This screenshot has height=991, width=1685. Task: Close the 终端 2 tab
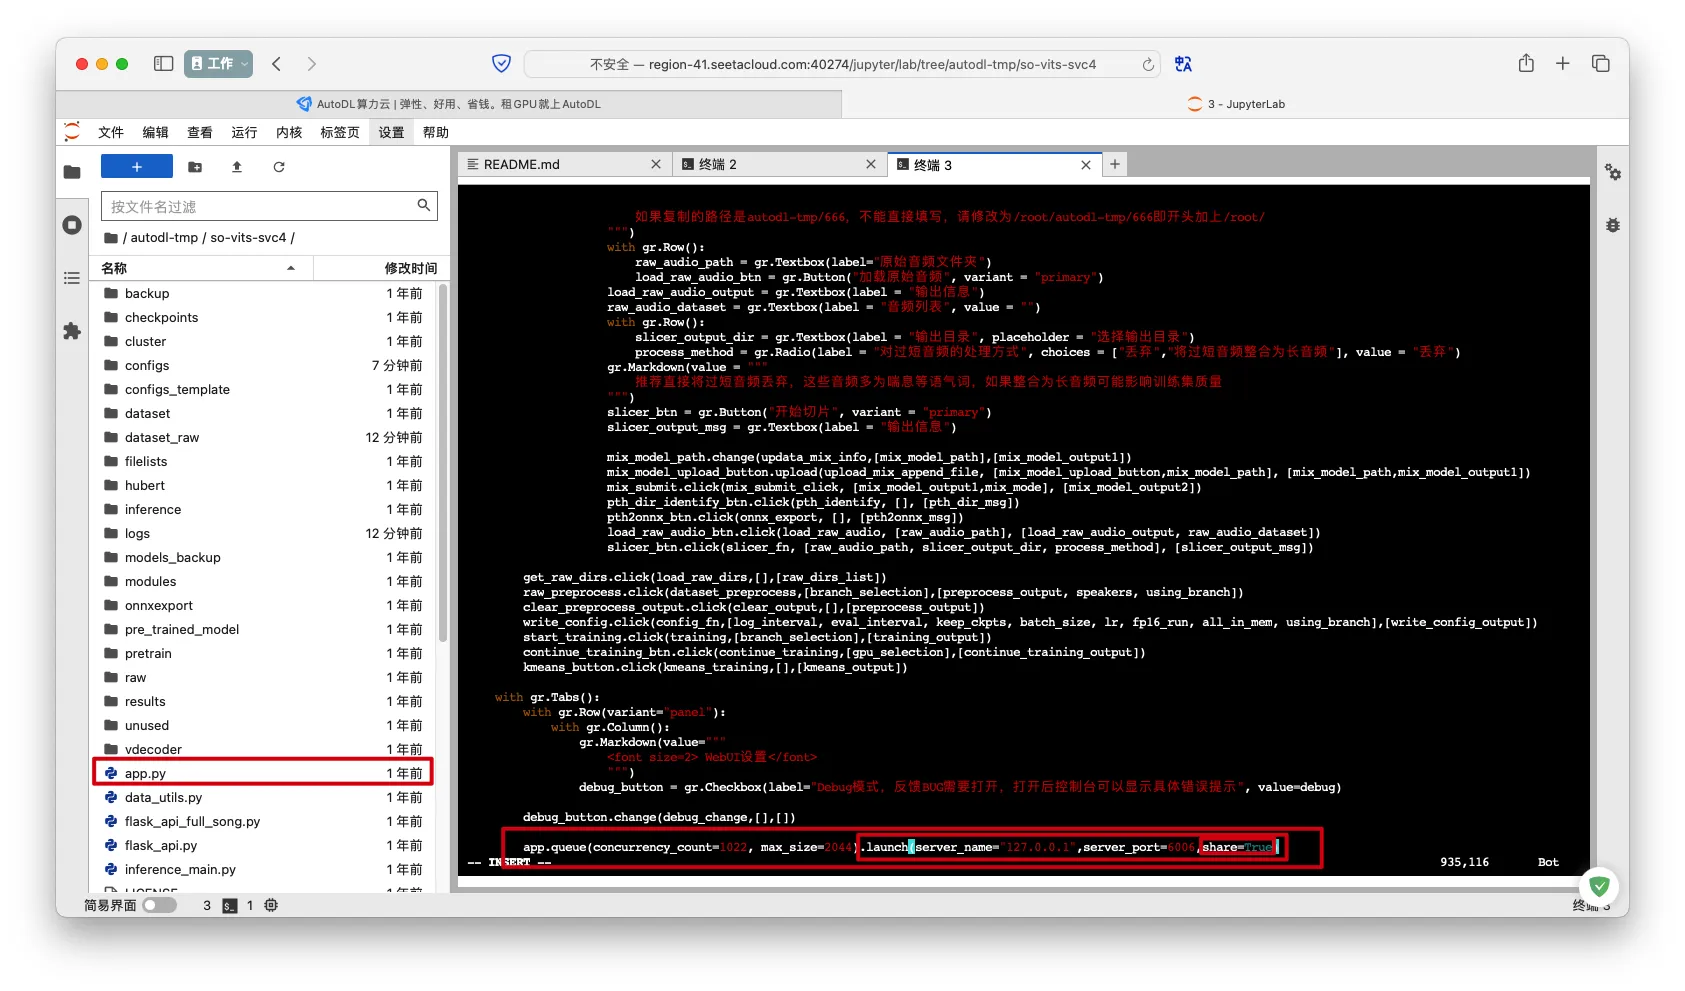(871, 164)
